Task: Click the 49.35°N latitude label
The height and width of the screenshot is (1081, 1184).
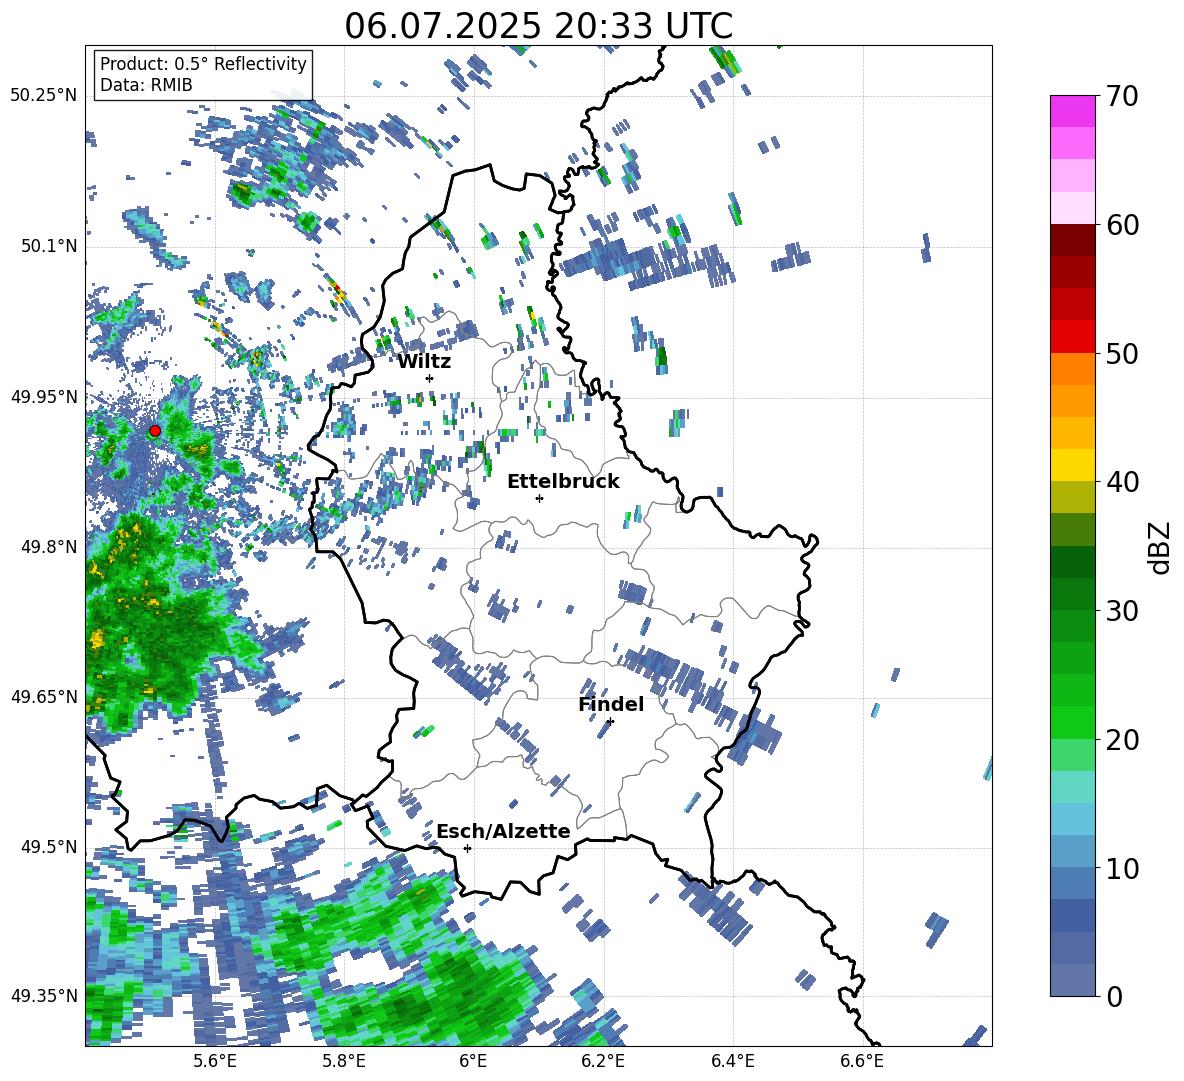Action: coord(44,996)
